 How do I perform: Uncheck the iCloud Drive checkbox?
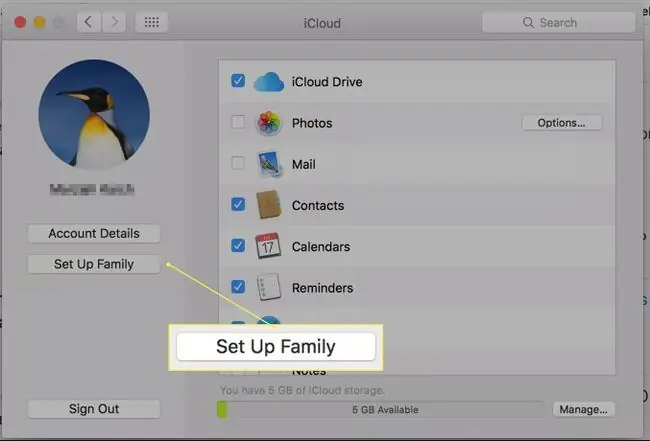[x=238, y=81]
